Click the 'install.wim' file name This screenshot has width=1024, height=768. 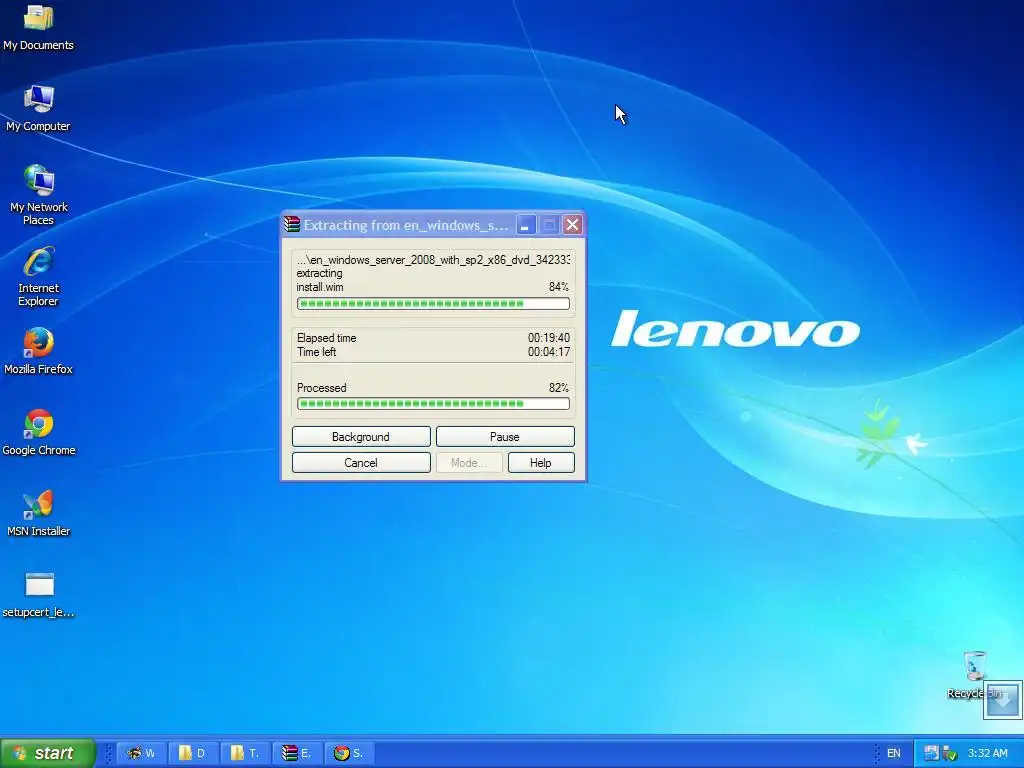pos(320,287)
